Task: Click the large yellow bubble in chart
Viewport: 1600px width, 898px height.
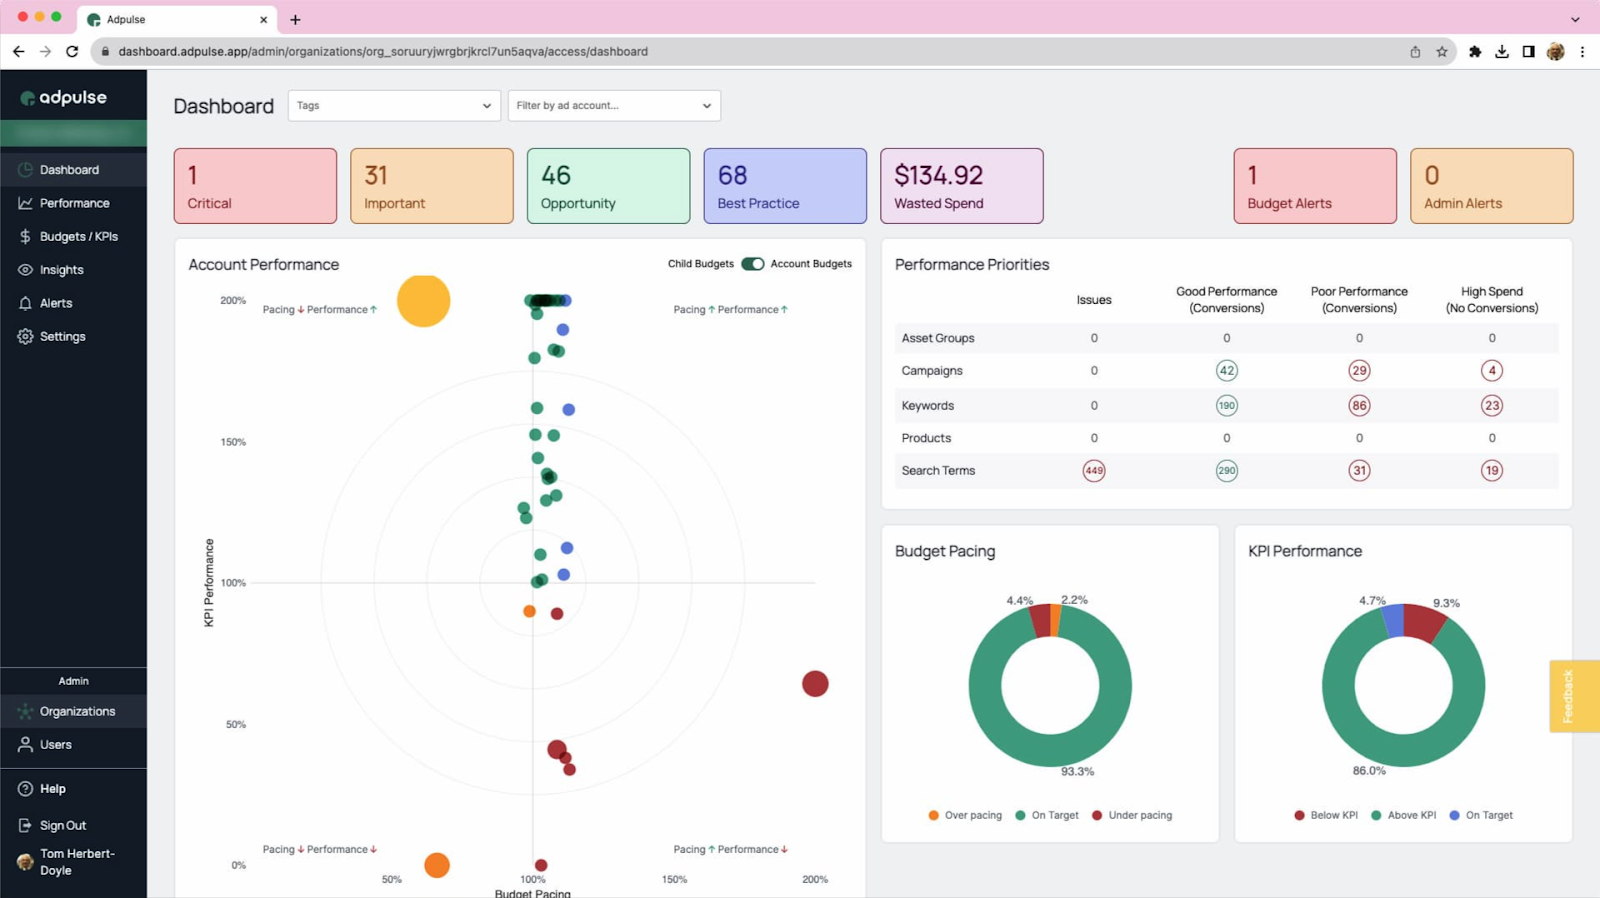Action: (424, 301)
